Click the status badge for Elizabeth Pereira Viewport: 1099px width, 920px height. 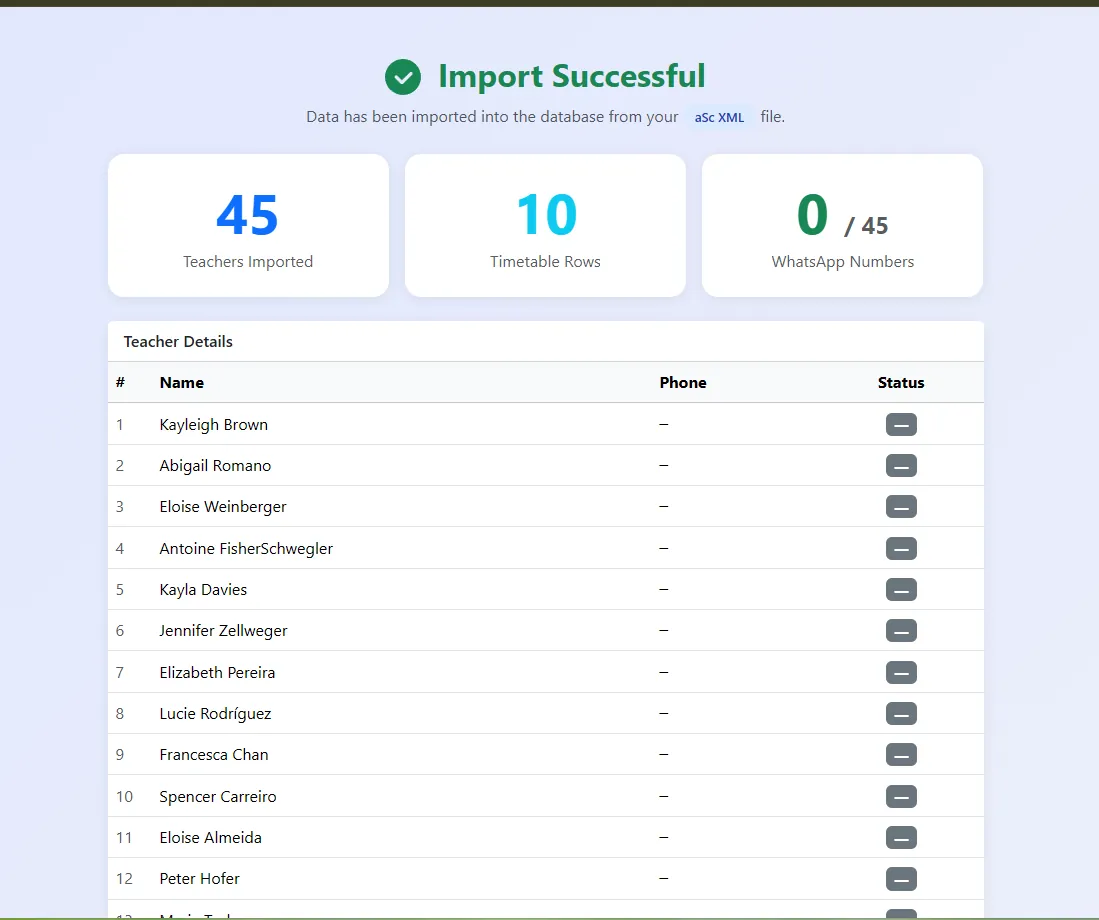click(x=901, y=673)
